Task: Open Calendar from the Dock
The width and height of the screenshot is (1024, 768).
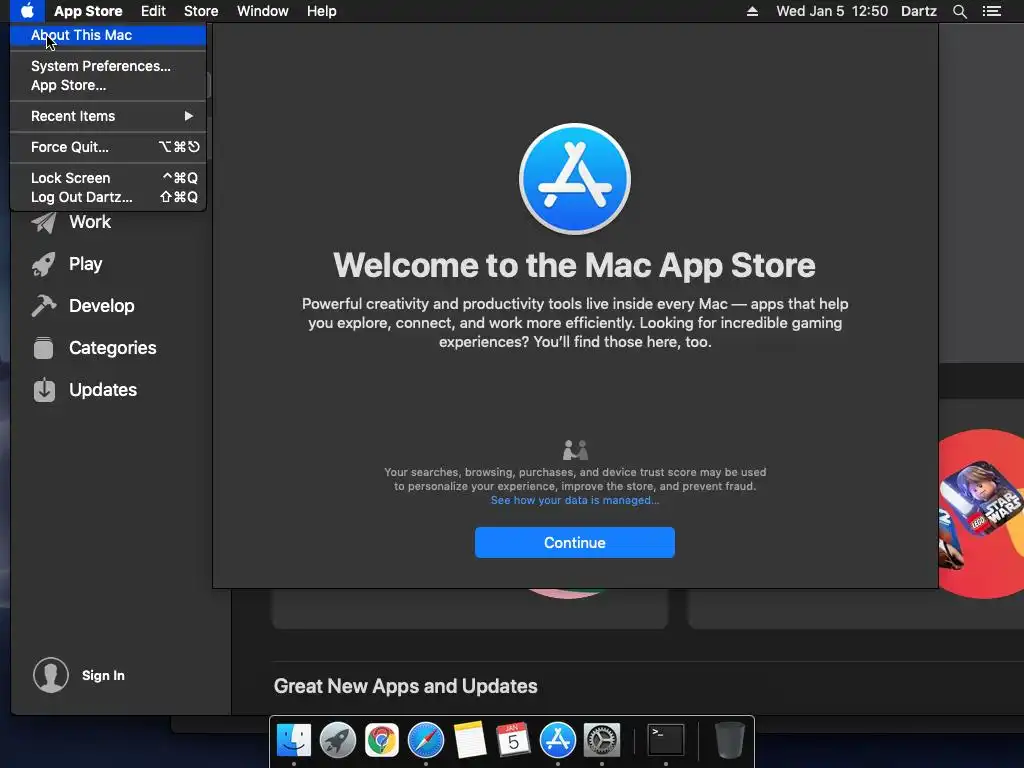Action: point(513,740)
